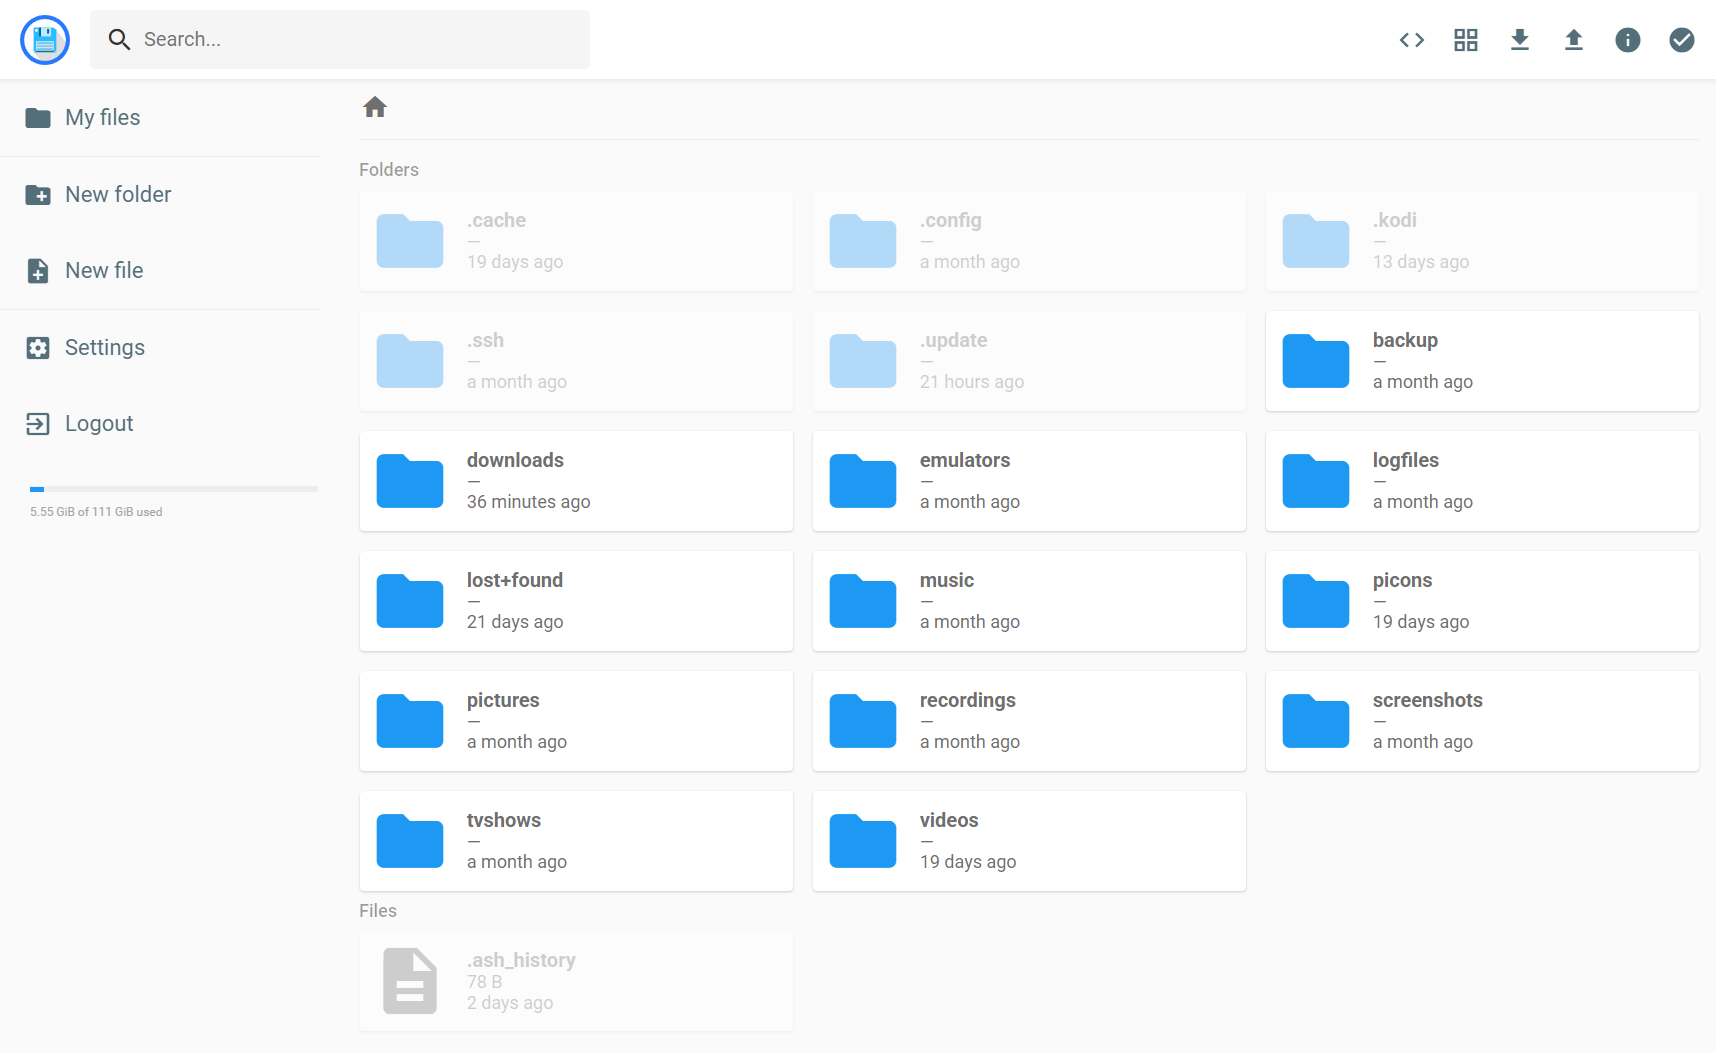Go to the home breadcrumb icon
The width and height of the screenshot is (1716, 1053).
pyautogui.click(x=375, y=107)
